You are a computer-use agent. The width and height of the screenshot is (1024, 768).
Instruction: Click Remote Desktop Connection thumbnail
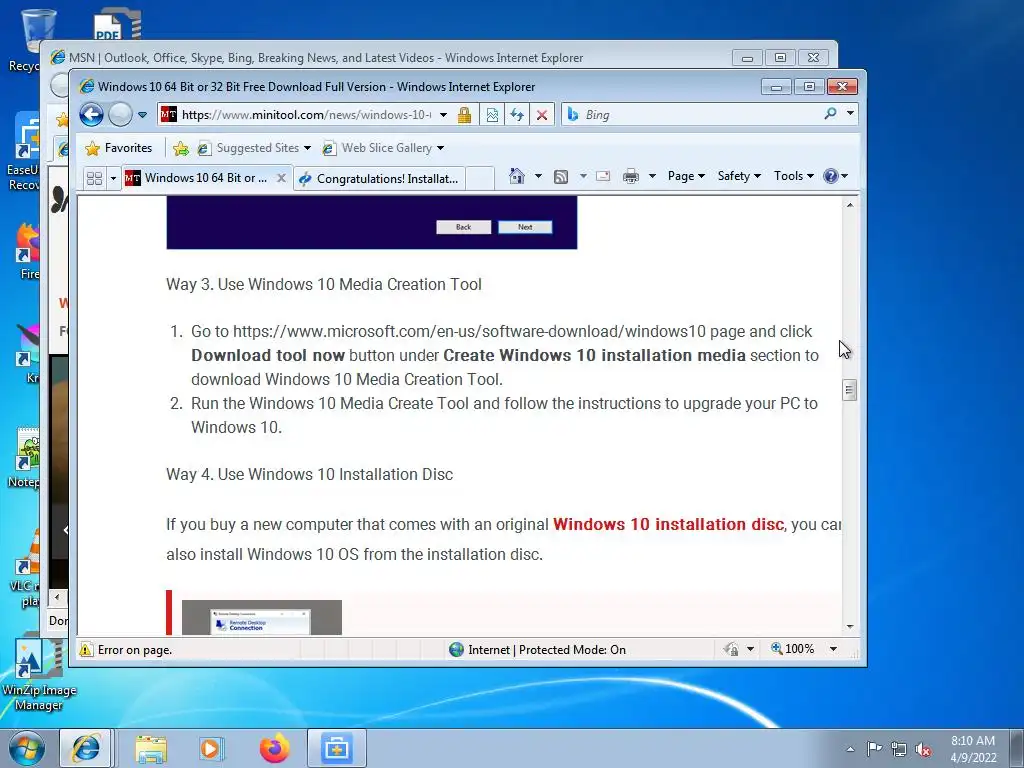pyautogui.click(x=261, y=617)
